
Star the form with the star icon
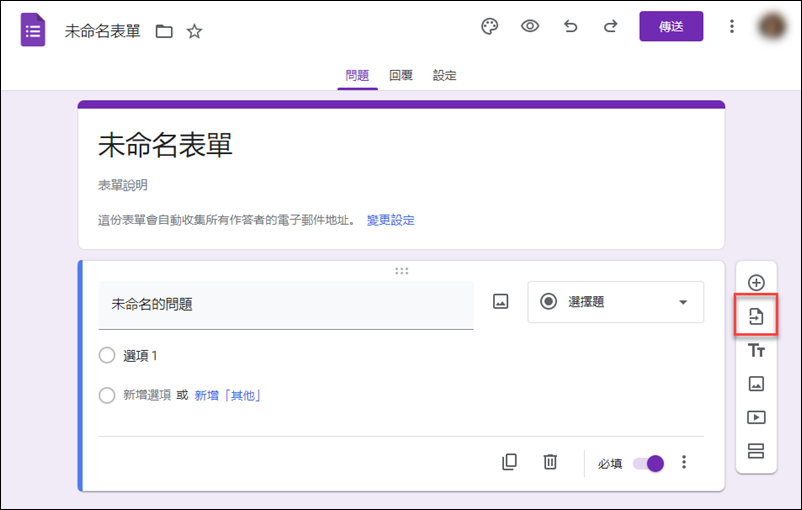(194, 31)
